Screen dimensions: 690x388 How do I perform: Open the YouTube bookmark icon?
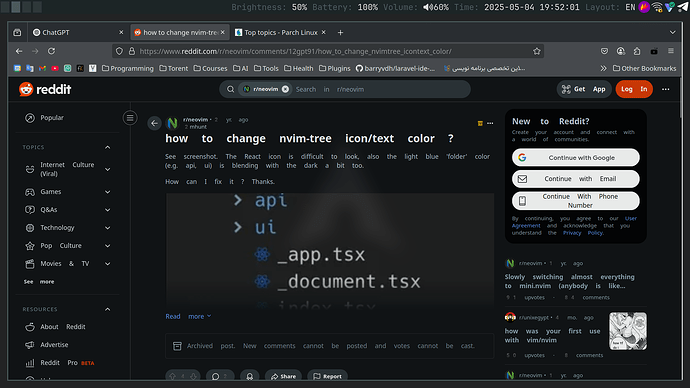click(x=55, y=68)
